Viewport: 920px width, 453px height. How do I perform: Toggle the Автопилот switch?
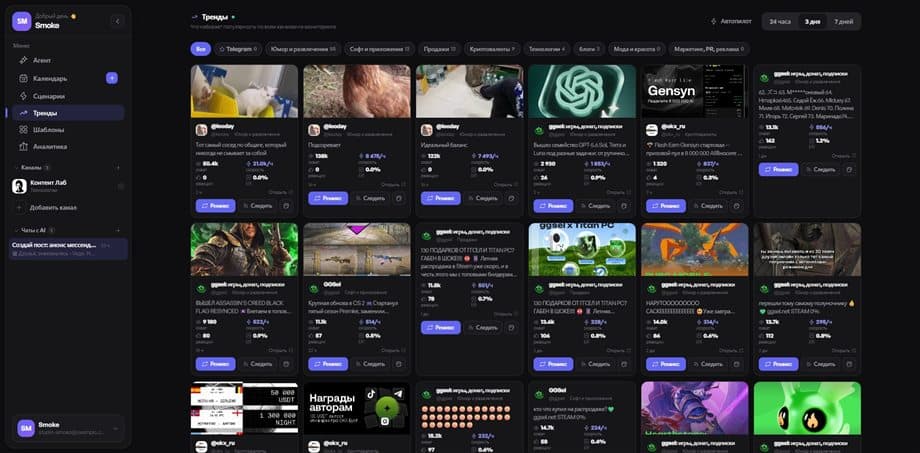pyautogui.click(x=730, y=21)
